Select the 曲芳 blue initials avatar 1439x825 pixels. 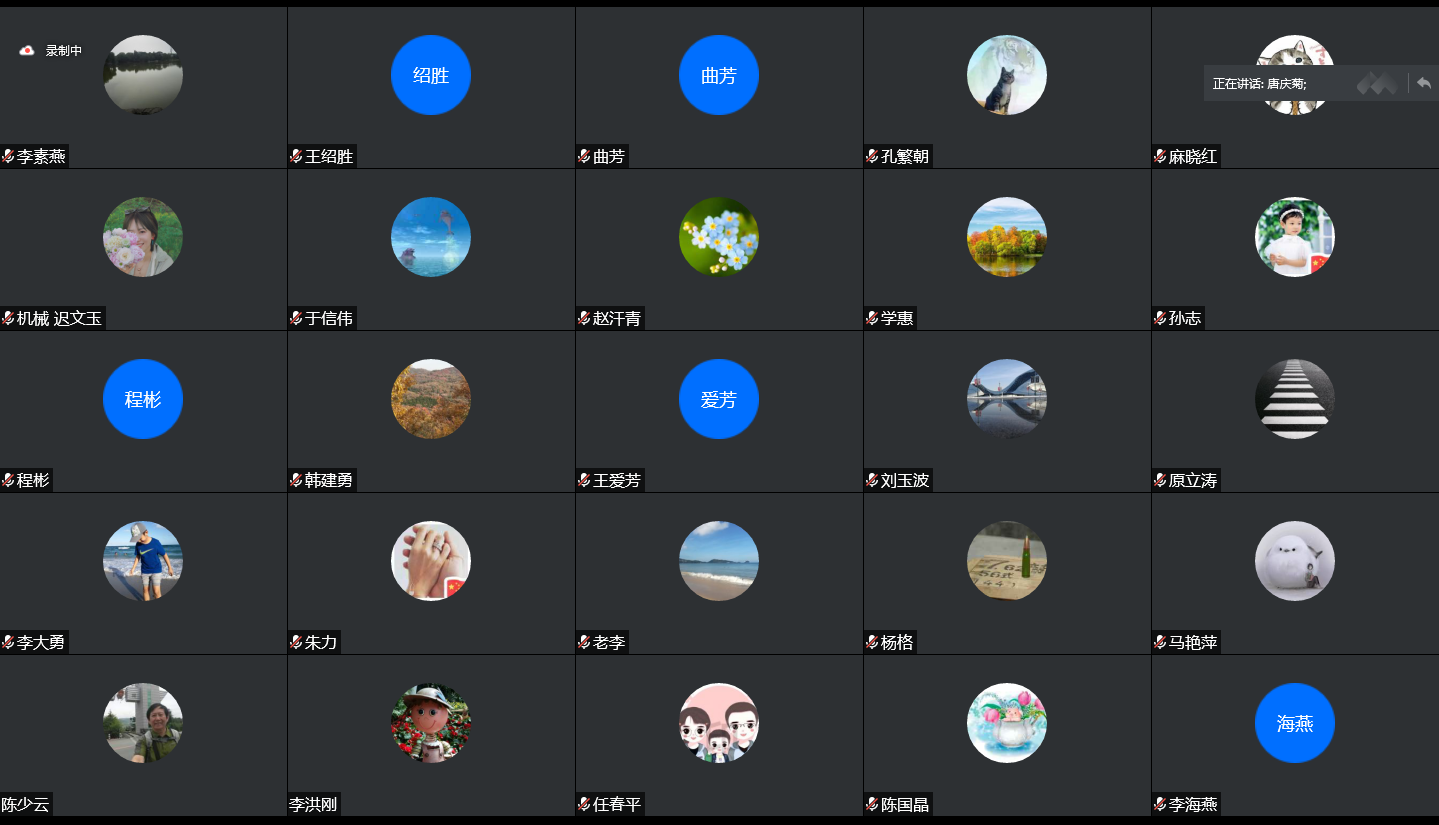point(719,75)
